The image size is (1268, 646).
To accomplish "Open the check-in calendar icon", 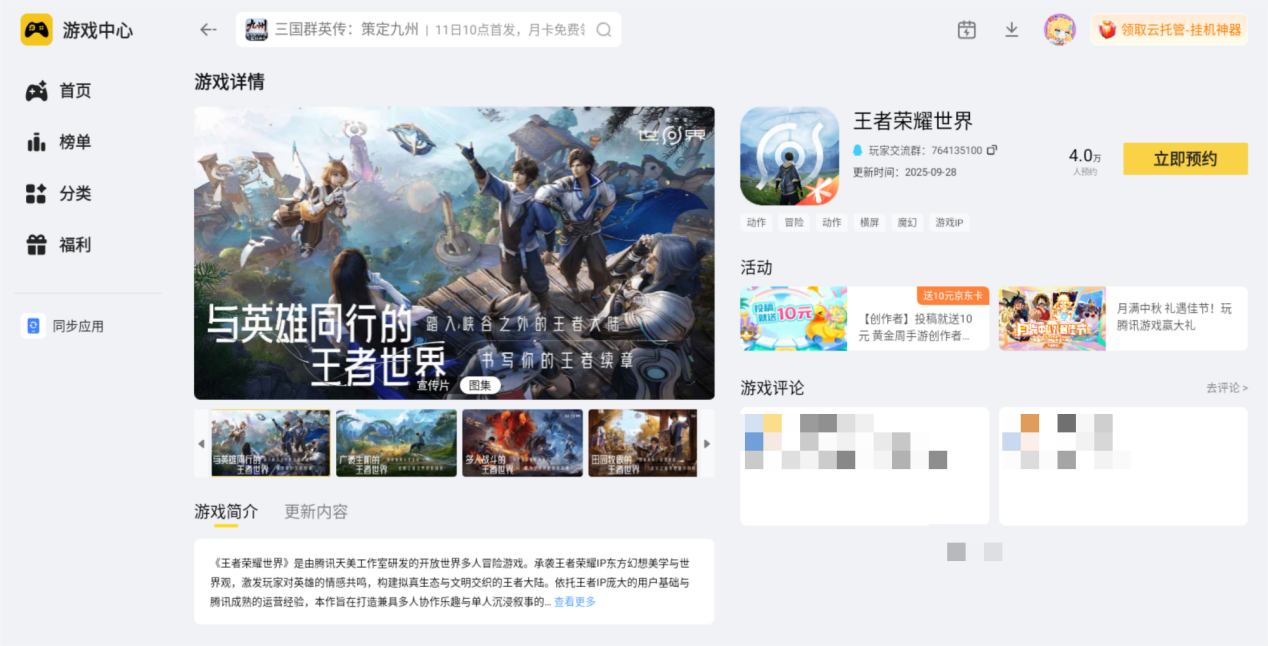I will [966, 30].
